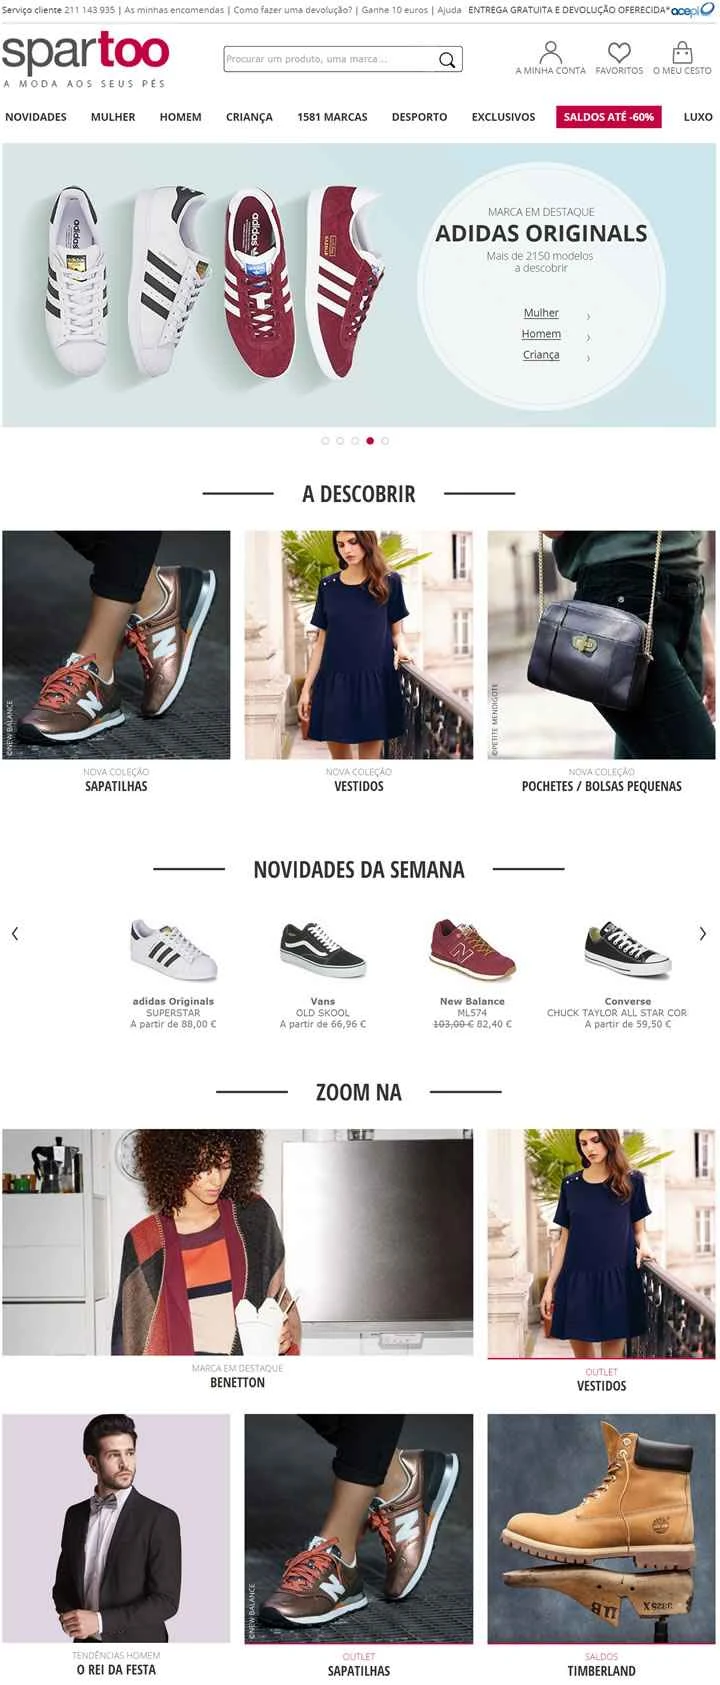
Task: Open A Minha Conta account icon
Action: coord(550,52)
